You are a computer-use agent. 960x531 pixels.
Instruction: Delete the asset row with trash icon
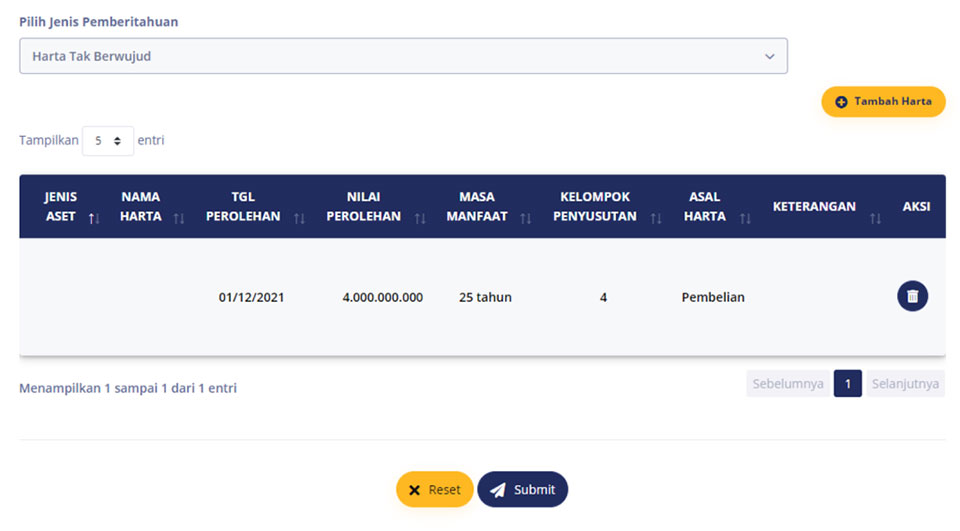click(x=912, y=296)
